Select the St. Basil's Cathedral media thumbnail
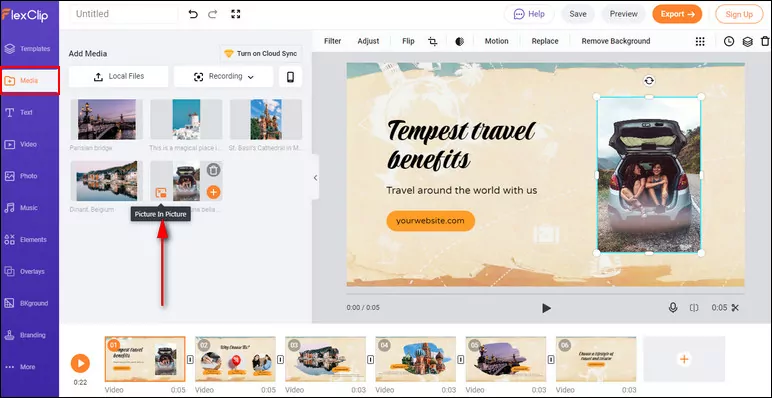Image resolution: width=772 pixels, height=398 pixels. click(x=266, y=120)
